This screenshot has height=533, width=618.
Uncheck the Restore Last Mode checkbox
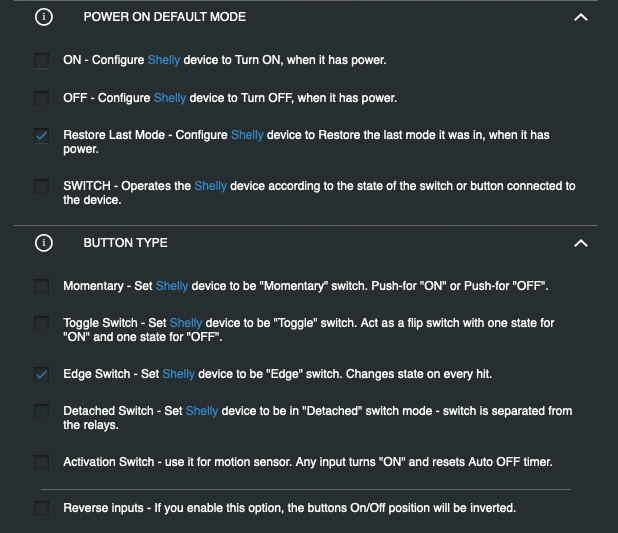click(x=41, y=136)
